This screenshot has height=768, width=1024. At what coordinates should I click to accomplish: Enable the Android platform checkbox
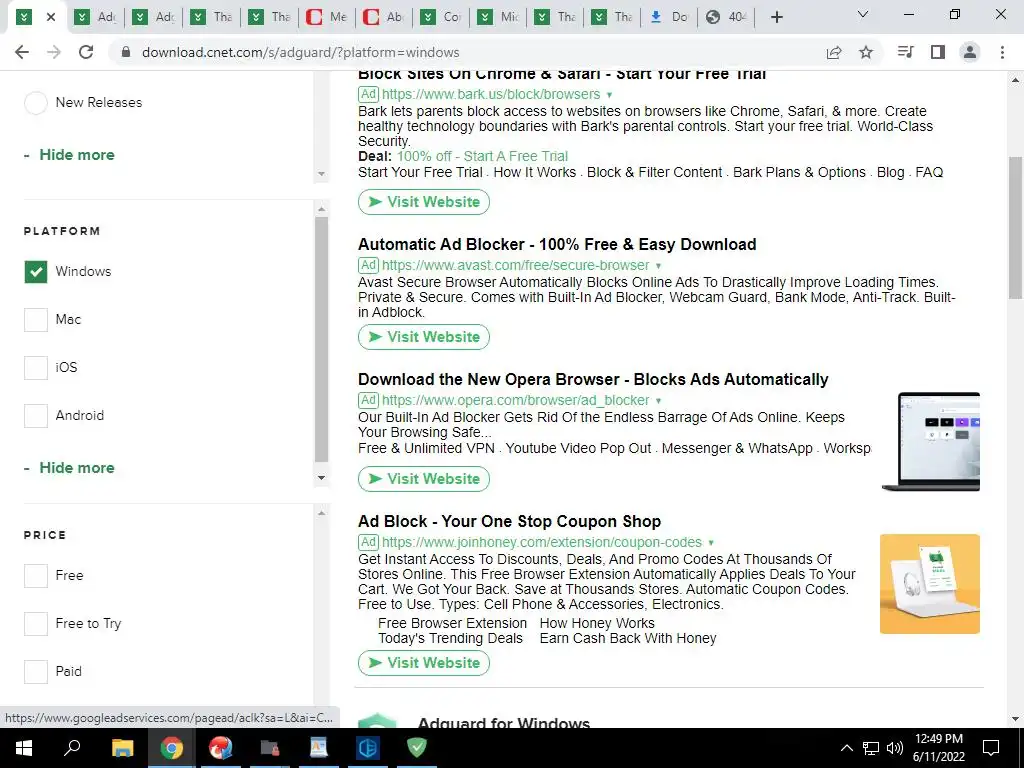point(36,416)
